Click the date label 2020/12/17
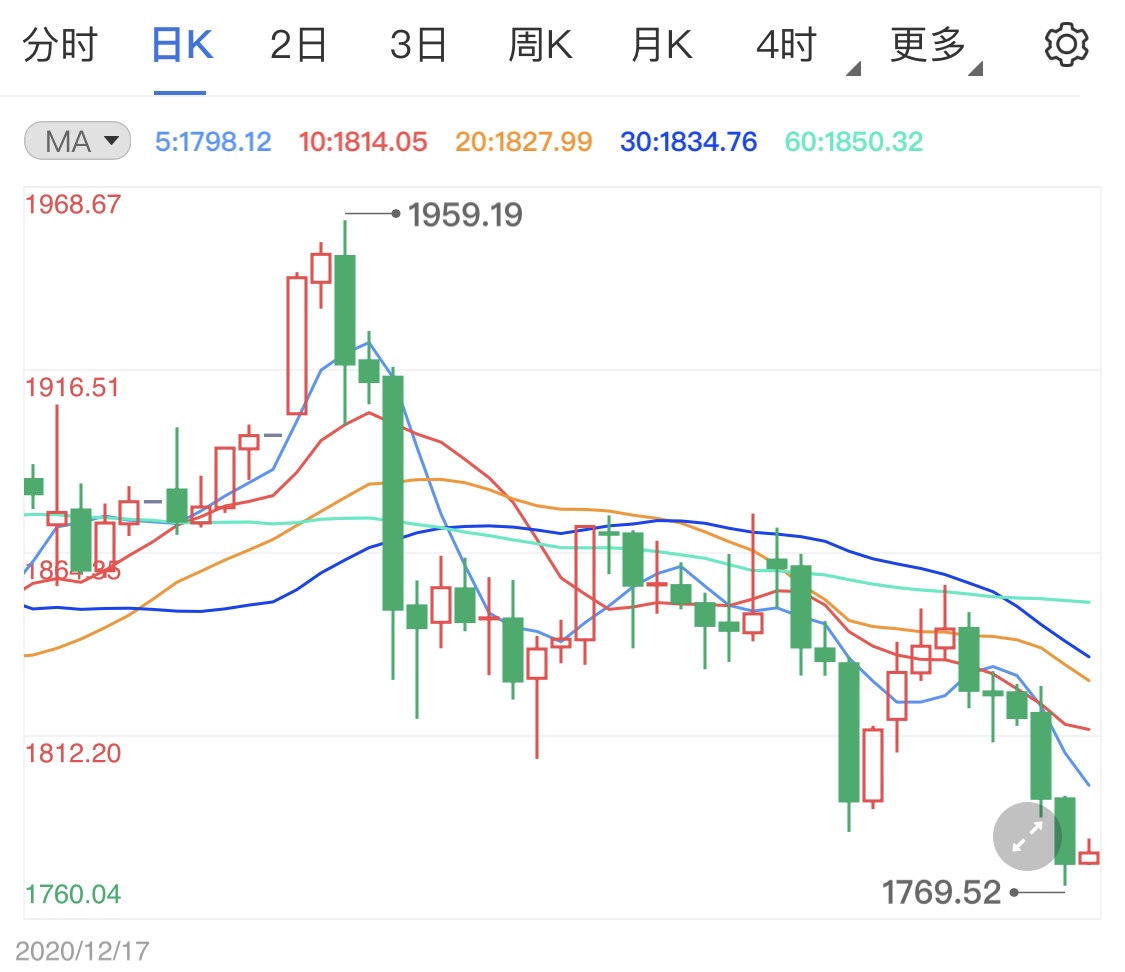 click(x=83, y=951)
